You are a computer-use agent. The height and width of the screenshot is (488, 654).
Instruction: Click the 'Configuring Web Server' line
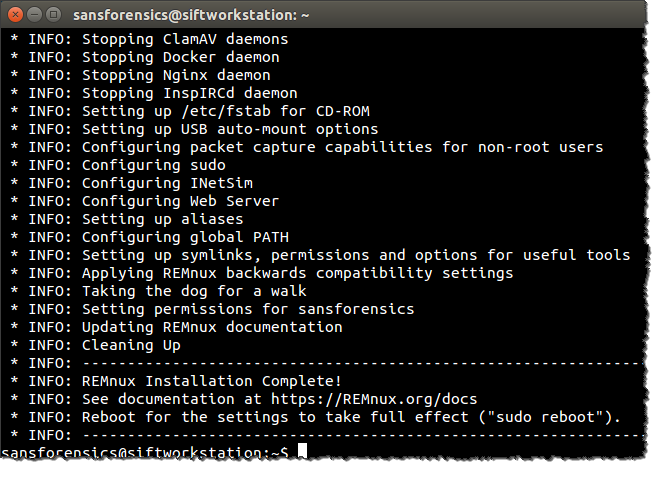point(145,201)
